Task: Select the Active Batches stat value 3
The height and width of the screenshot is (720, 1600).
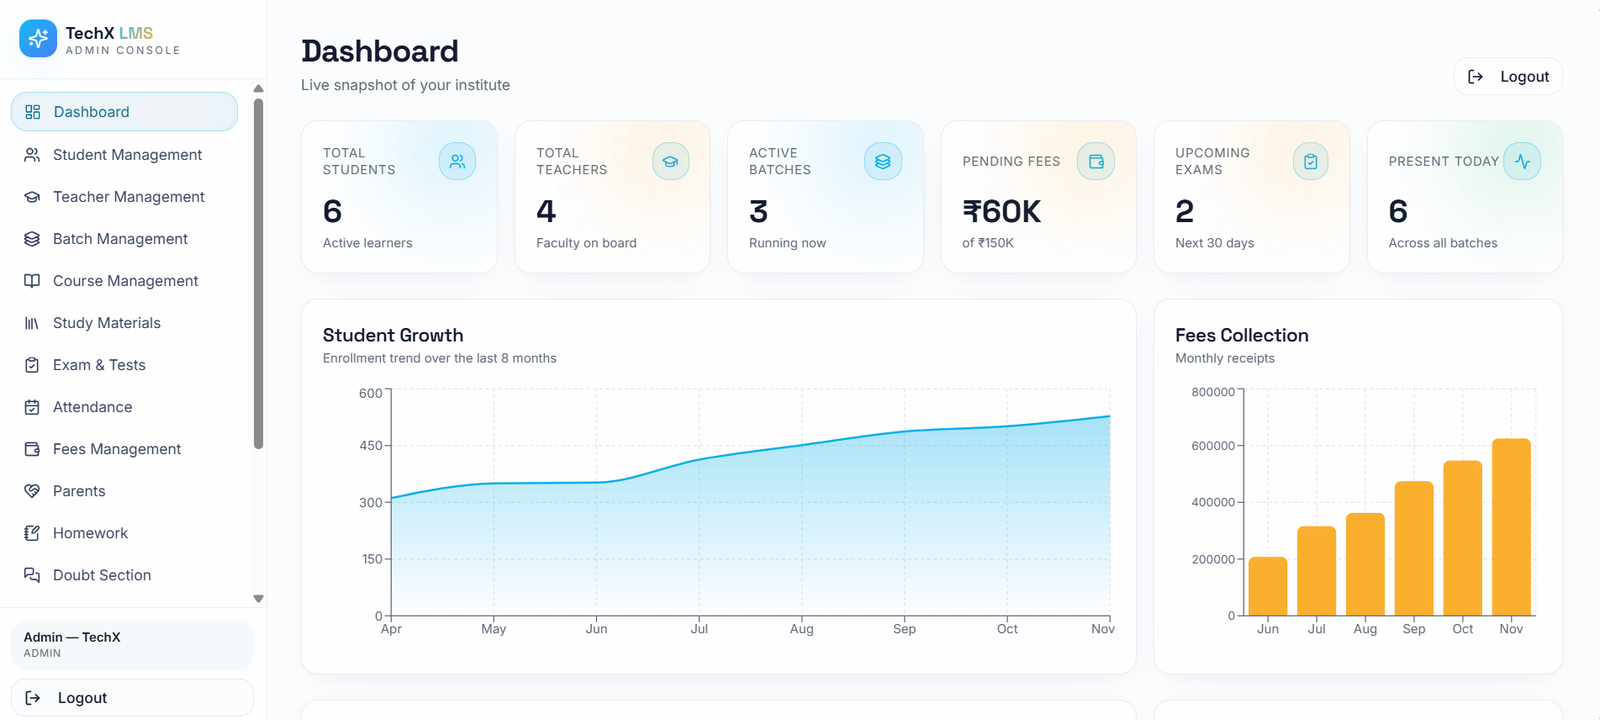Action: coord(759,212)
